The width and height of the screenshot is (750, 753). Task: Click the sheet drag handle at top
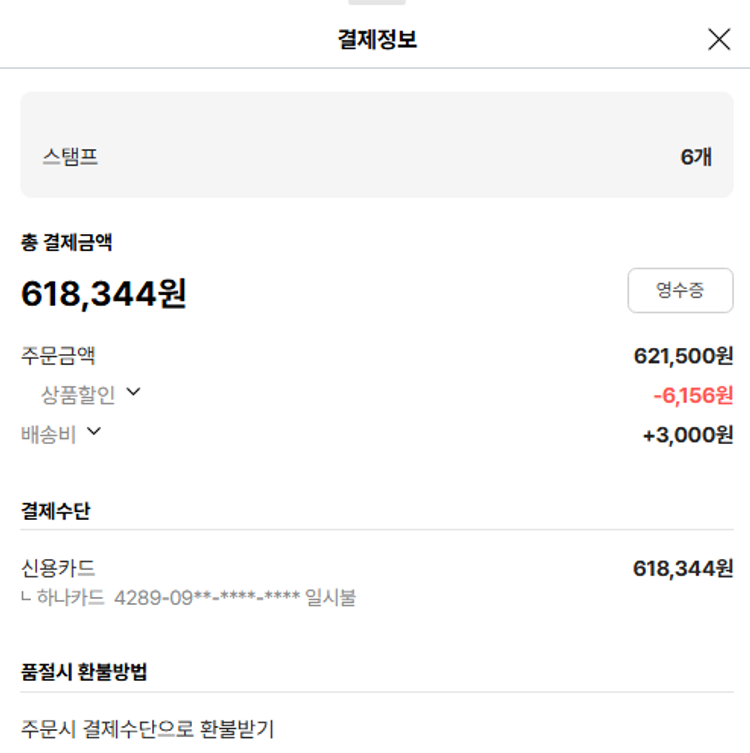(x=377, y=3)
